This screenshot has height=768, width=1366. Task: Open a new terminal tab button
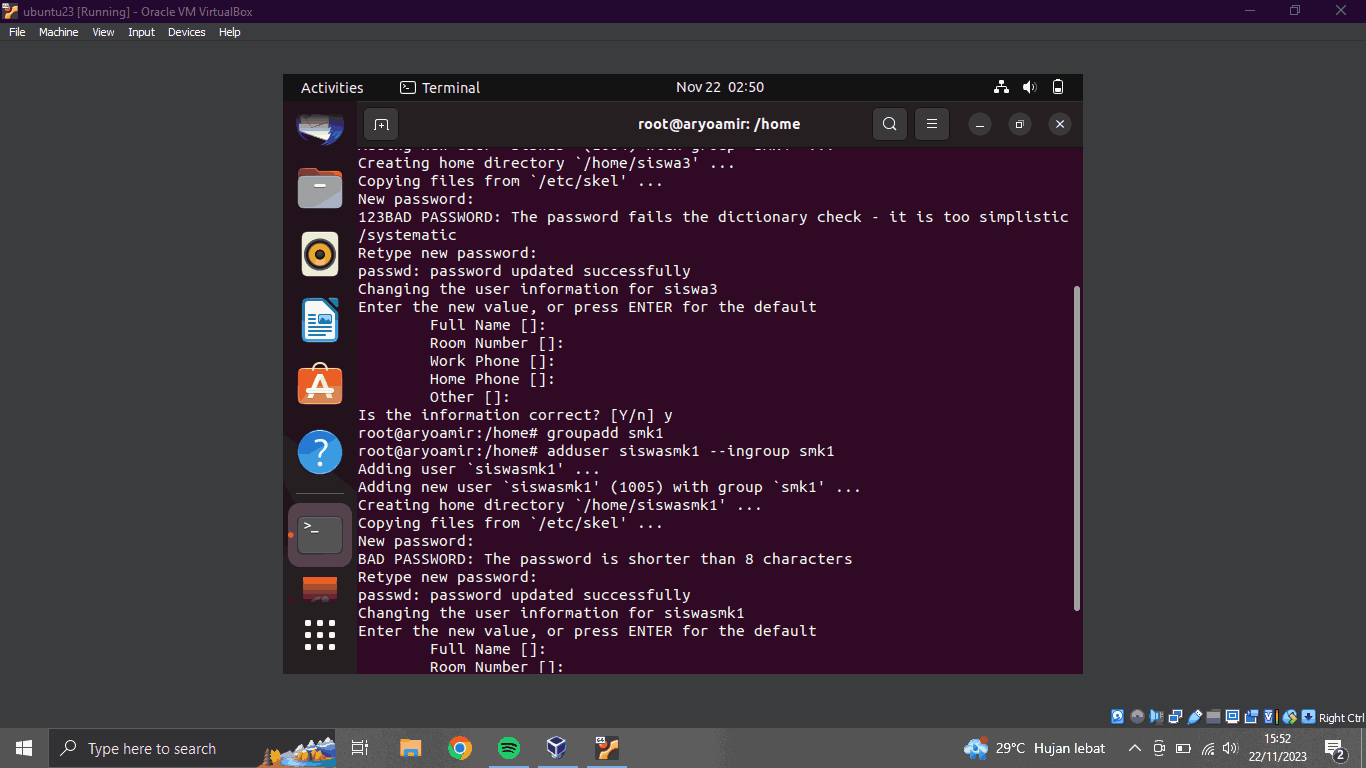point(381,124)
